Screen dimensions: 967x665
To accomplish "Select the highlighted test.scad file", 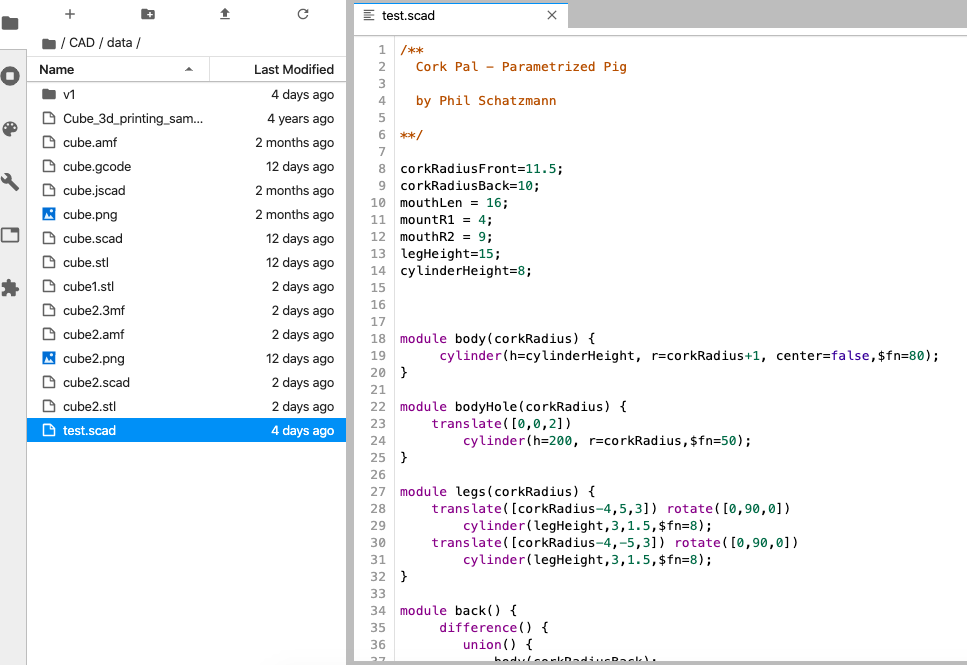I will pyautogui.click(x=186, y=431).
